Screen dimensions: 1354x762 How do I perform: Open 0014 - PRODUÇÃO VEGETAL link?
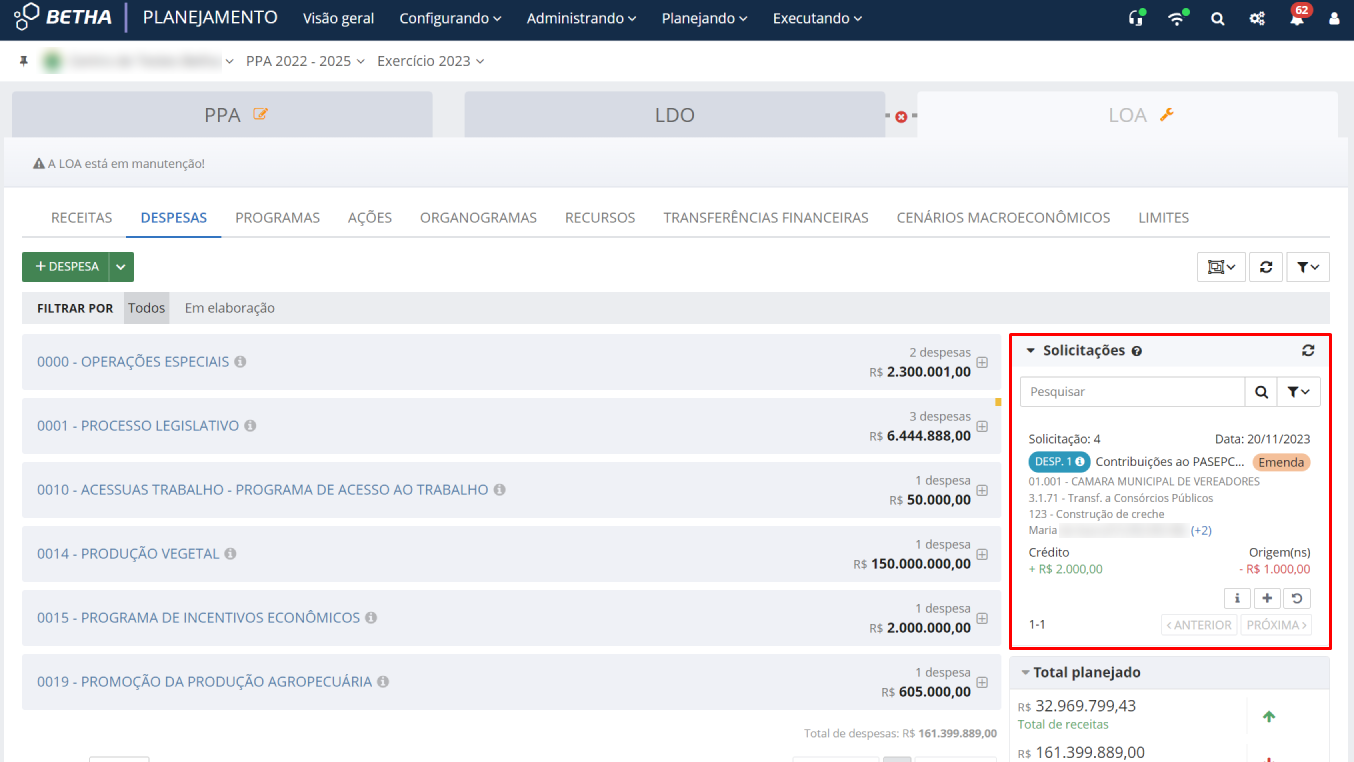point(128,554)
